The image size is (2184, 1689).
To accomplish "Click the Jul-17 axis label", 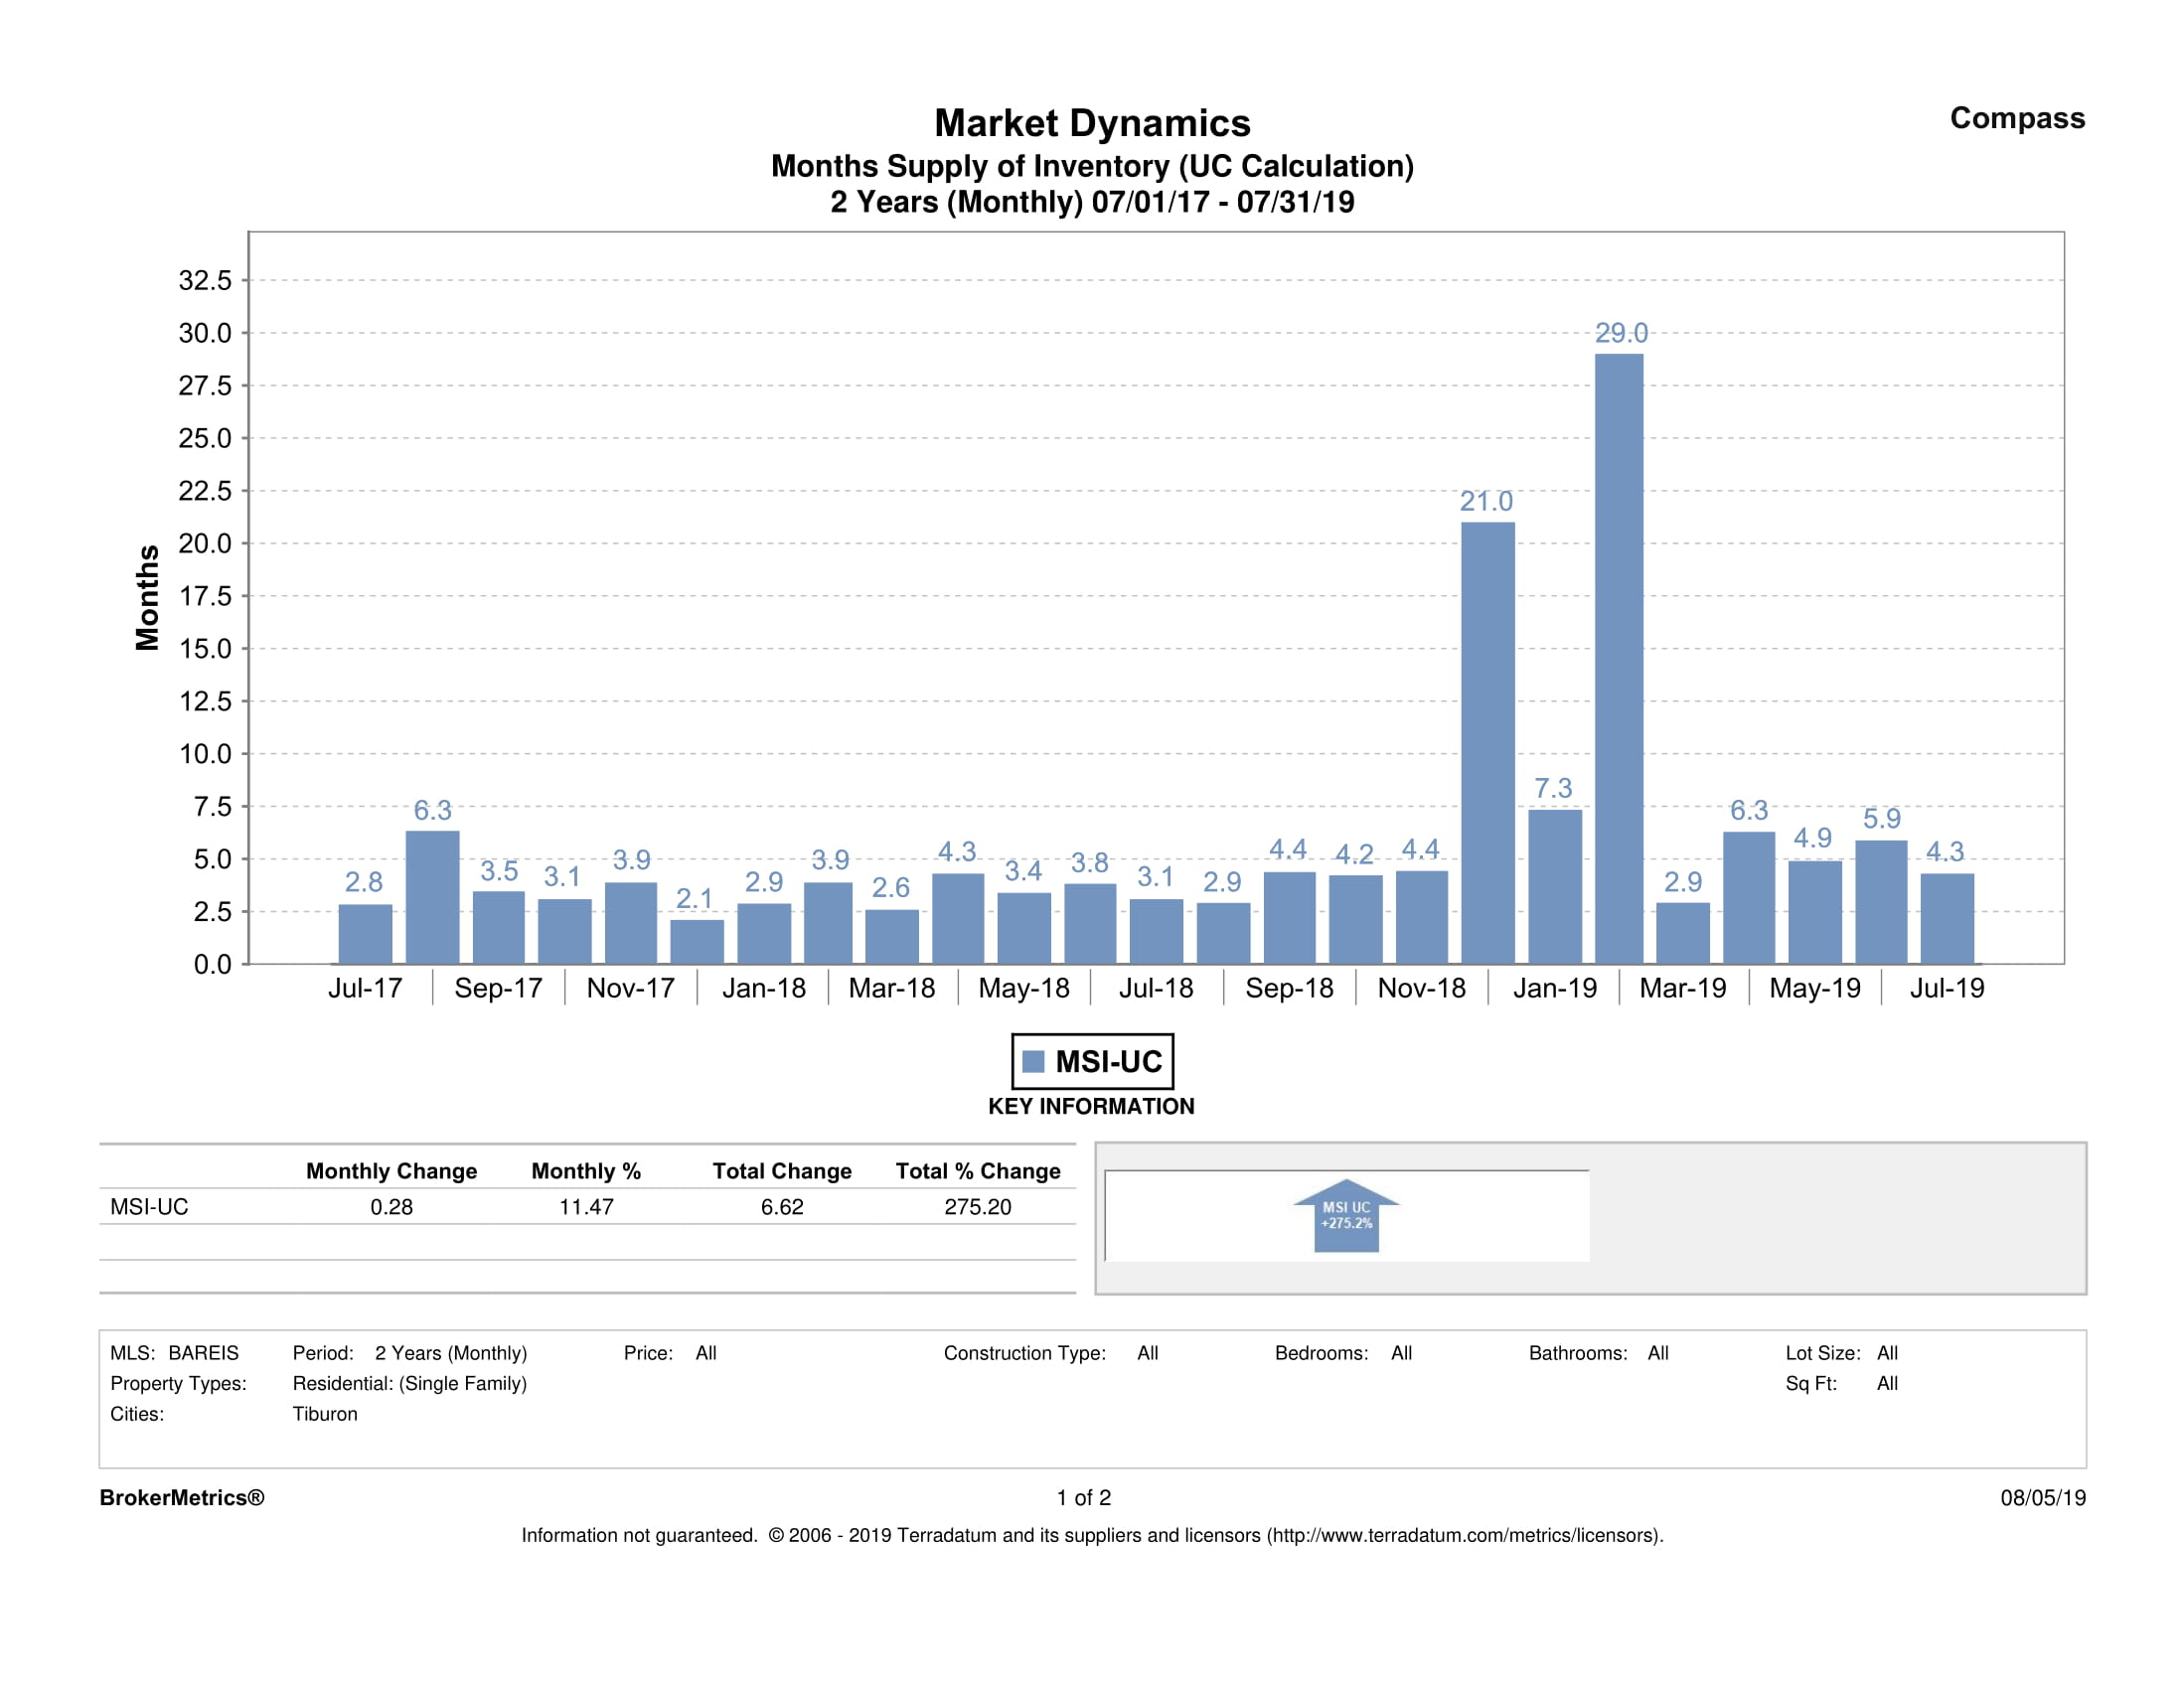I will 365,988.
